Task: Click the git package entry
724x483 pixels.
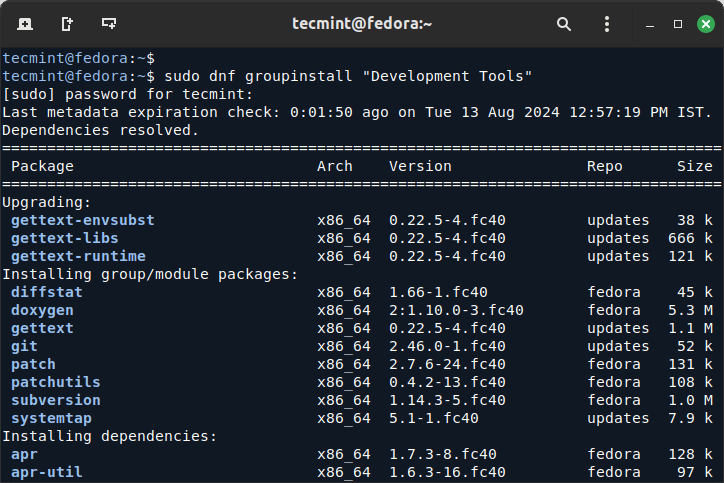Action: pos(24,346)
